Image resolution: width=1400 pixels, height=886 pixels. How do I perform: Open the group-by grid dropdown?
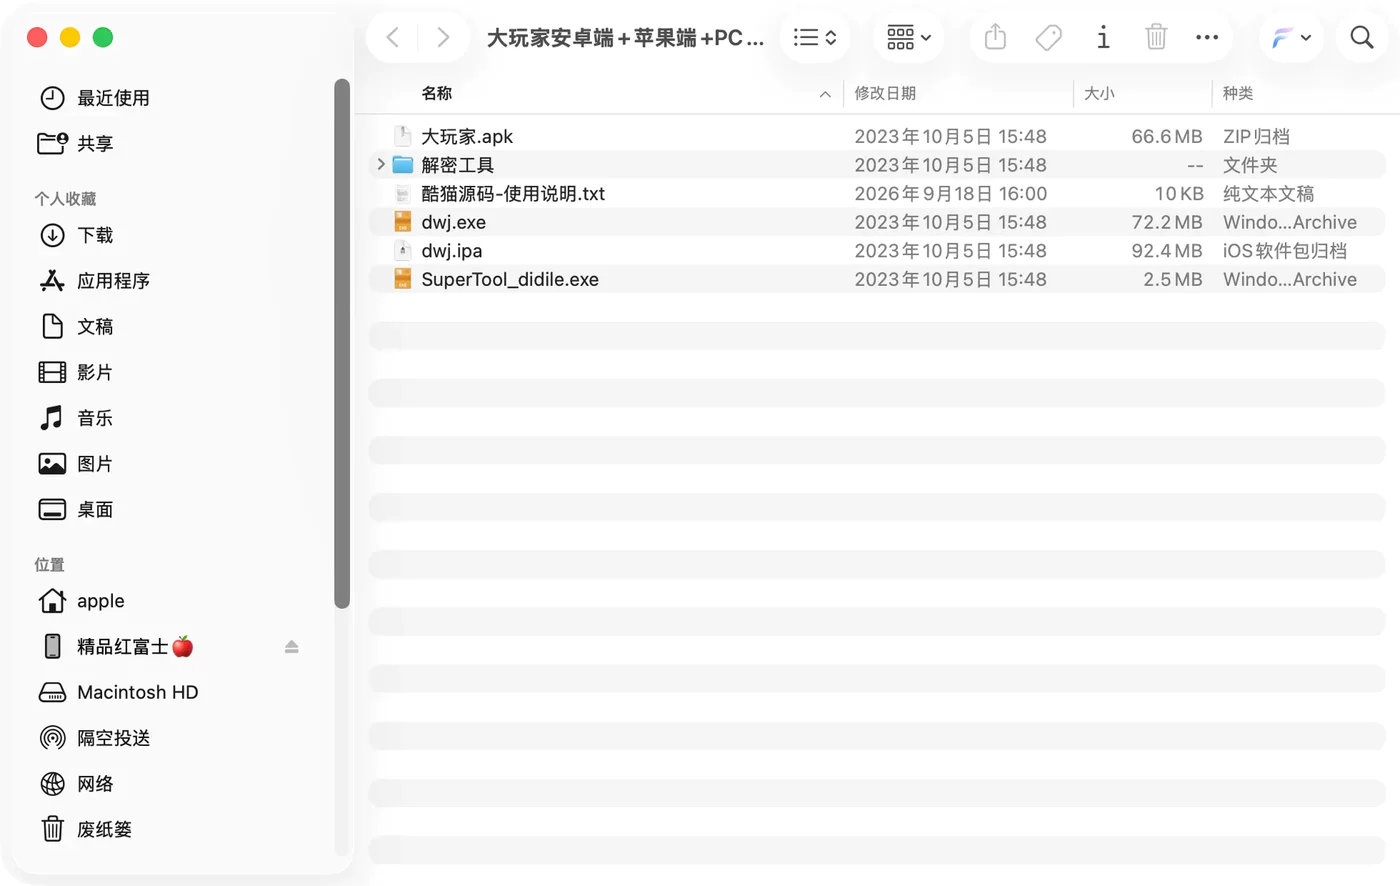[x=908, y=38]
